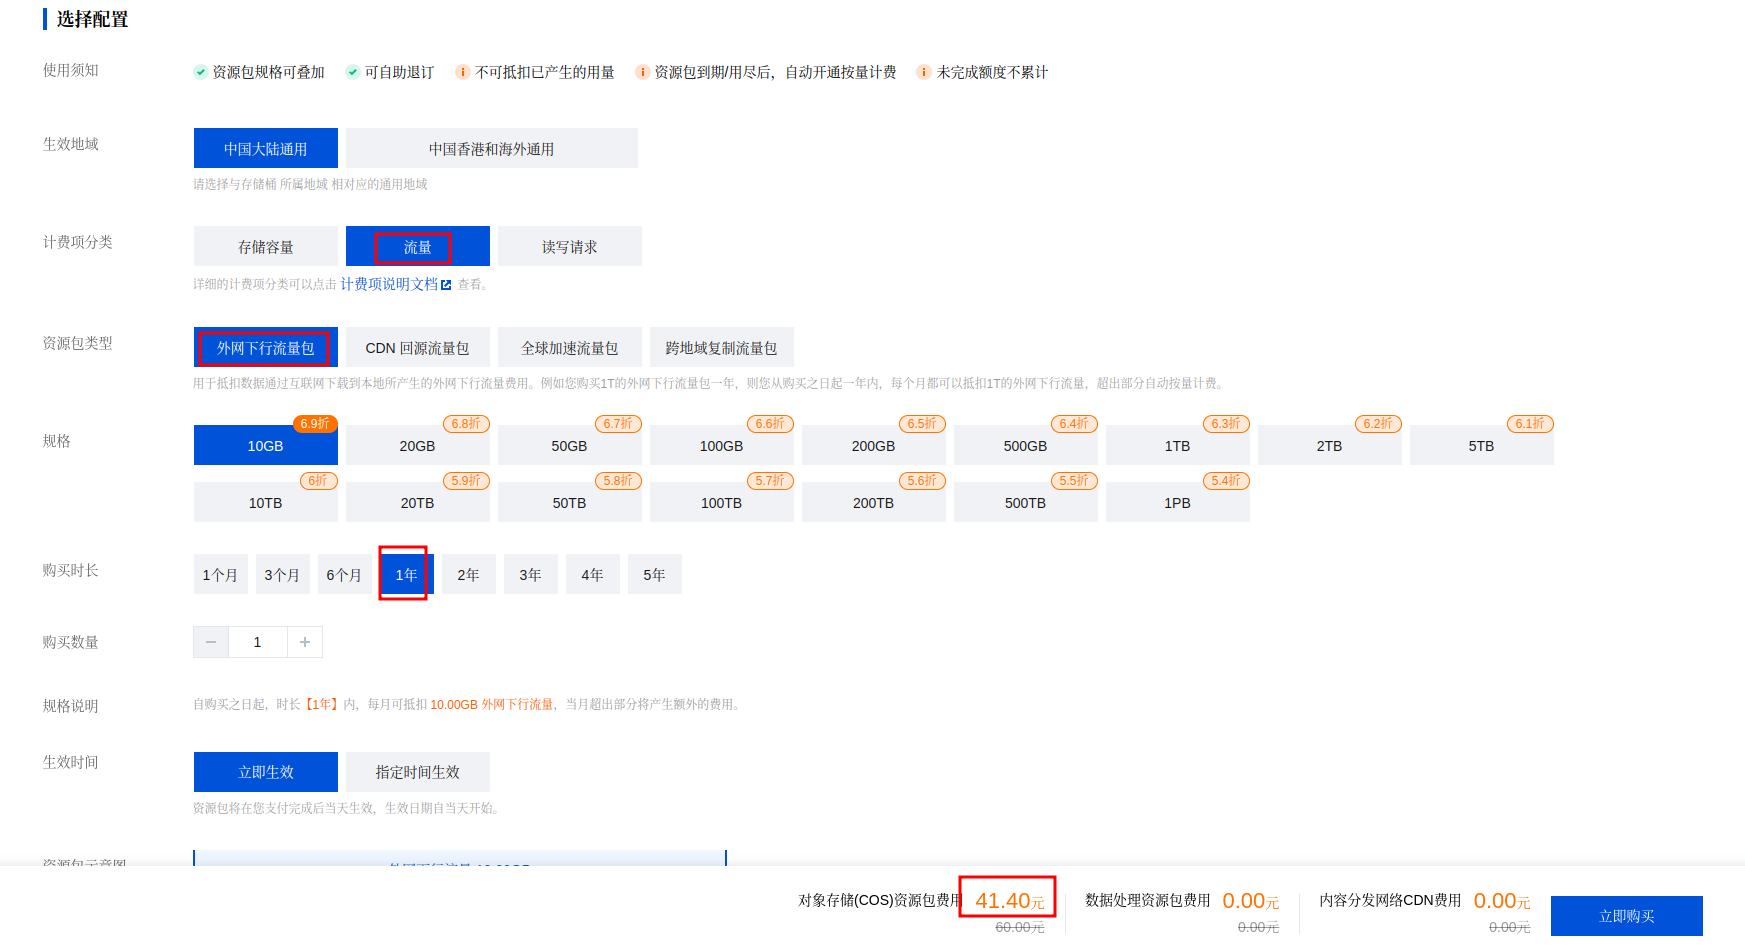The height and width of the screenshot is (952, 1745).
Task: Open the 计费项说明文档 link
Action: tap(389, 285)
